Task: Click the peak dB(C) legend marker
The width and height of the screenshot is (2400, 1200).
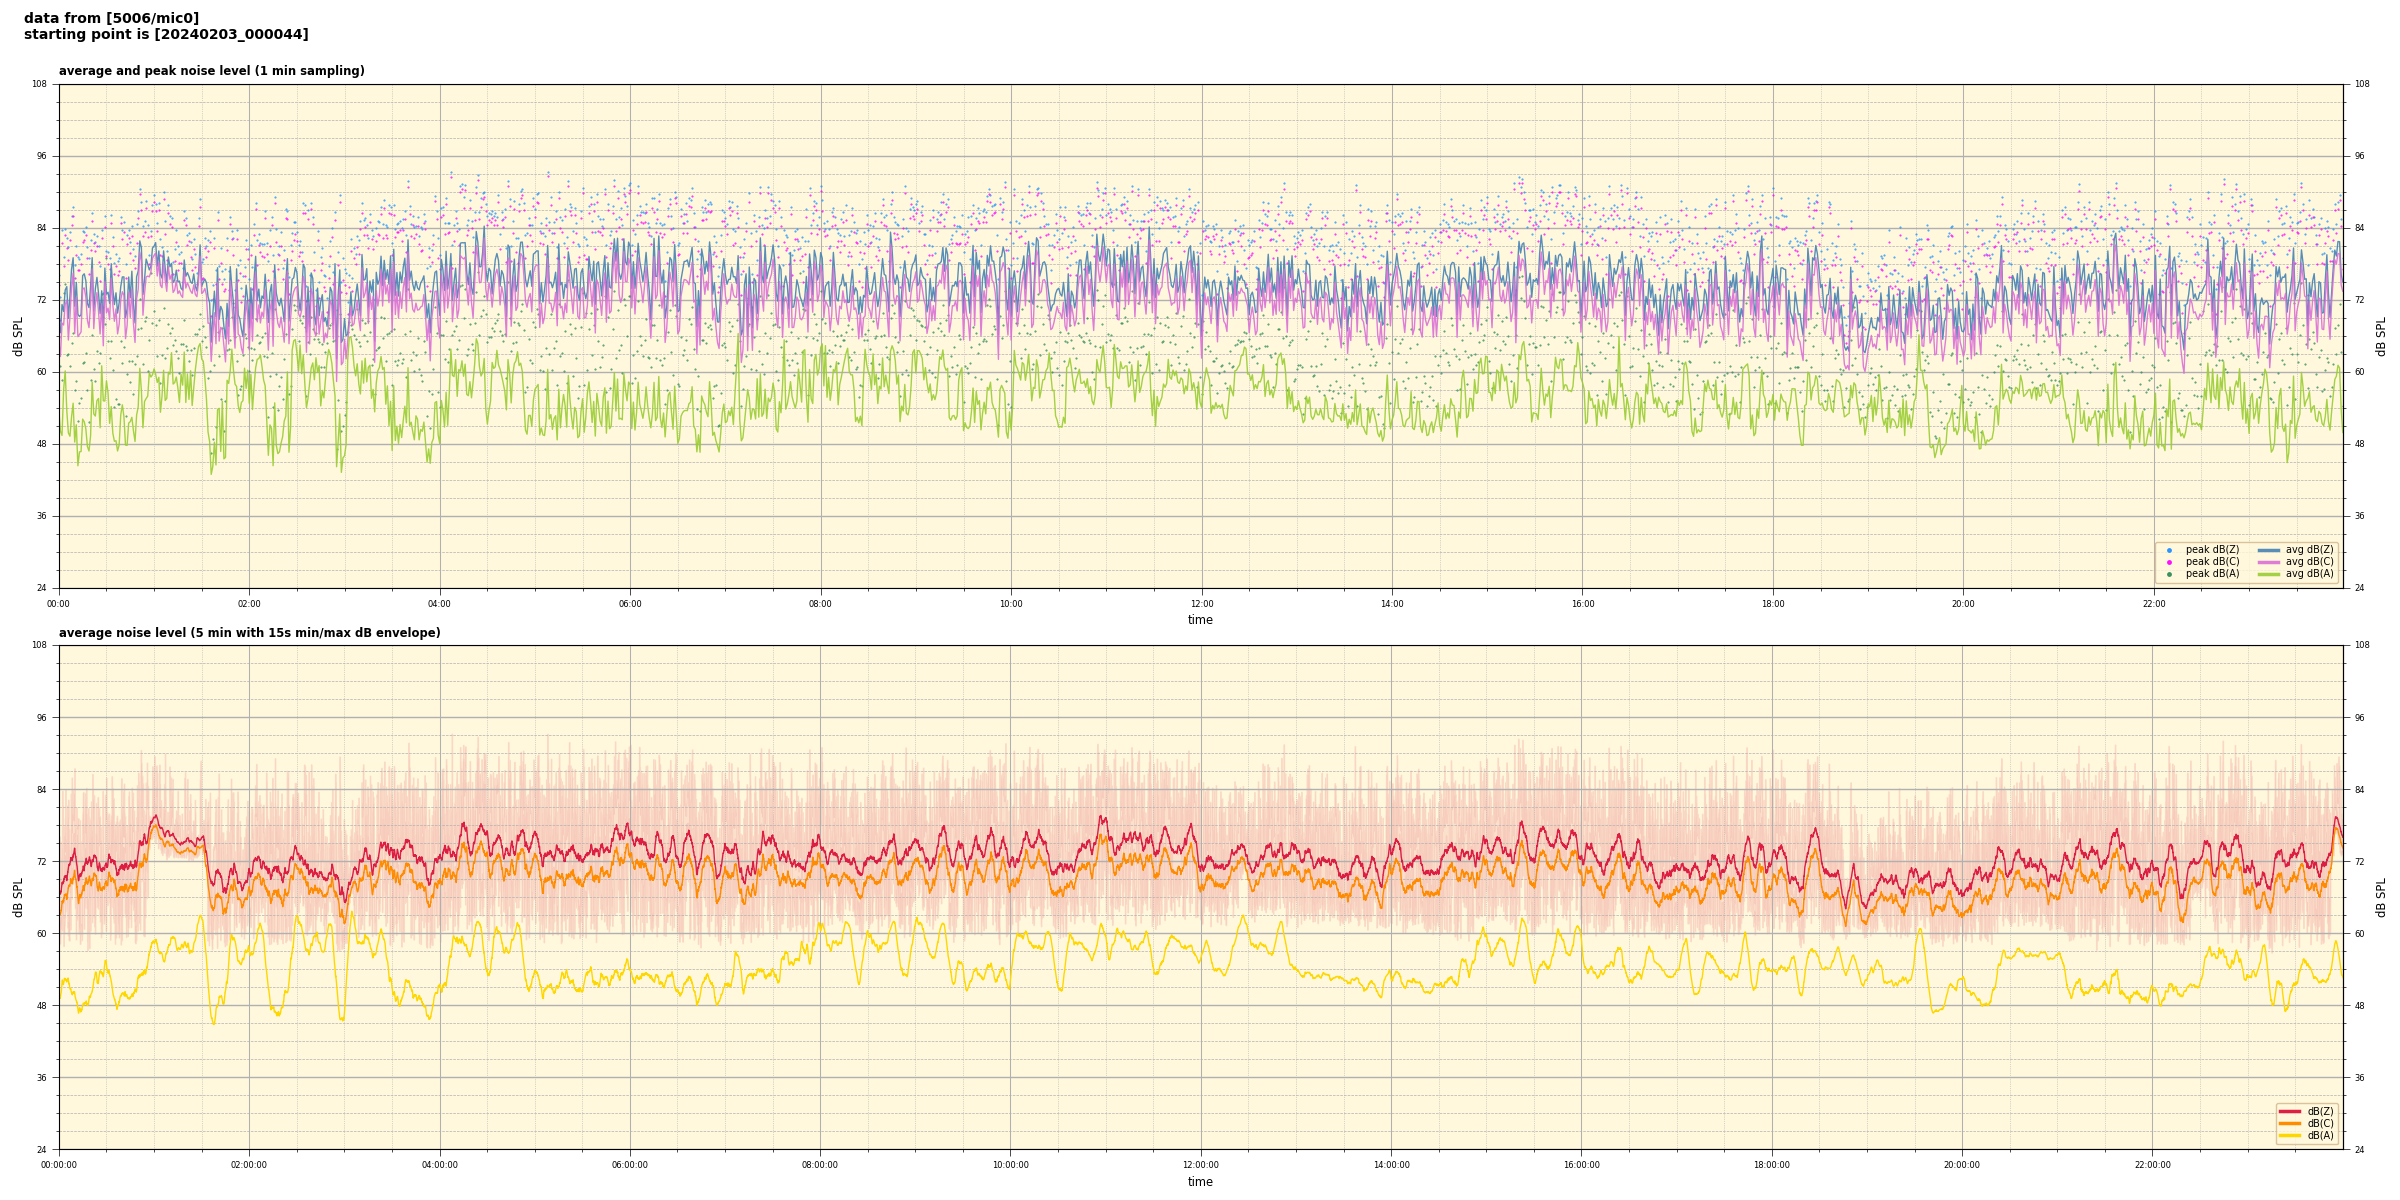Action: click(x=2169, y=562)
